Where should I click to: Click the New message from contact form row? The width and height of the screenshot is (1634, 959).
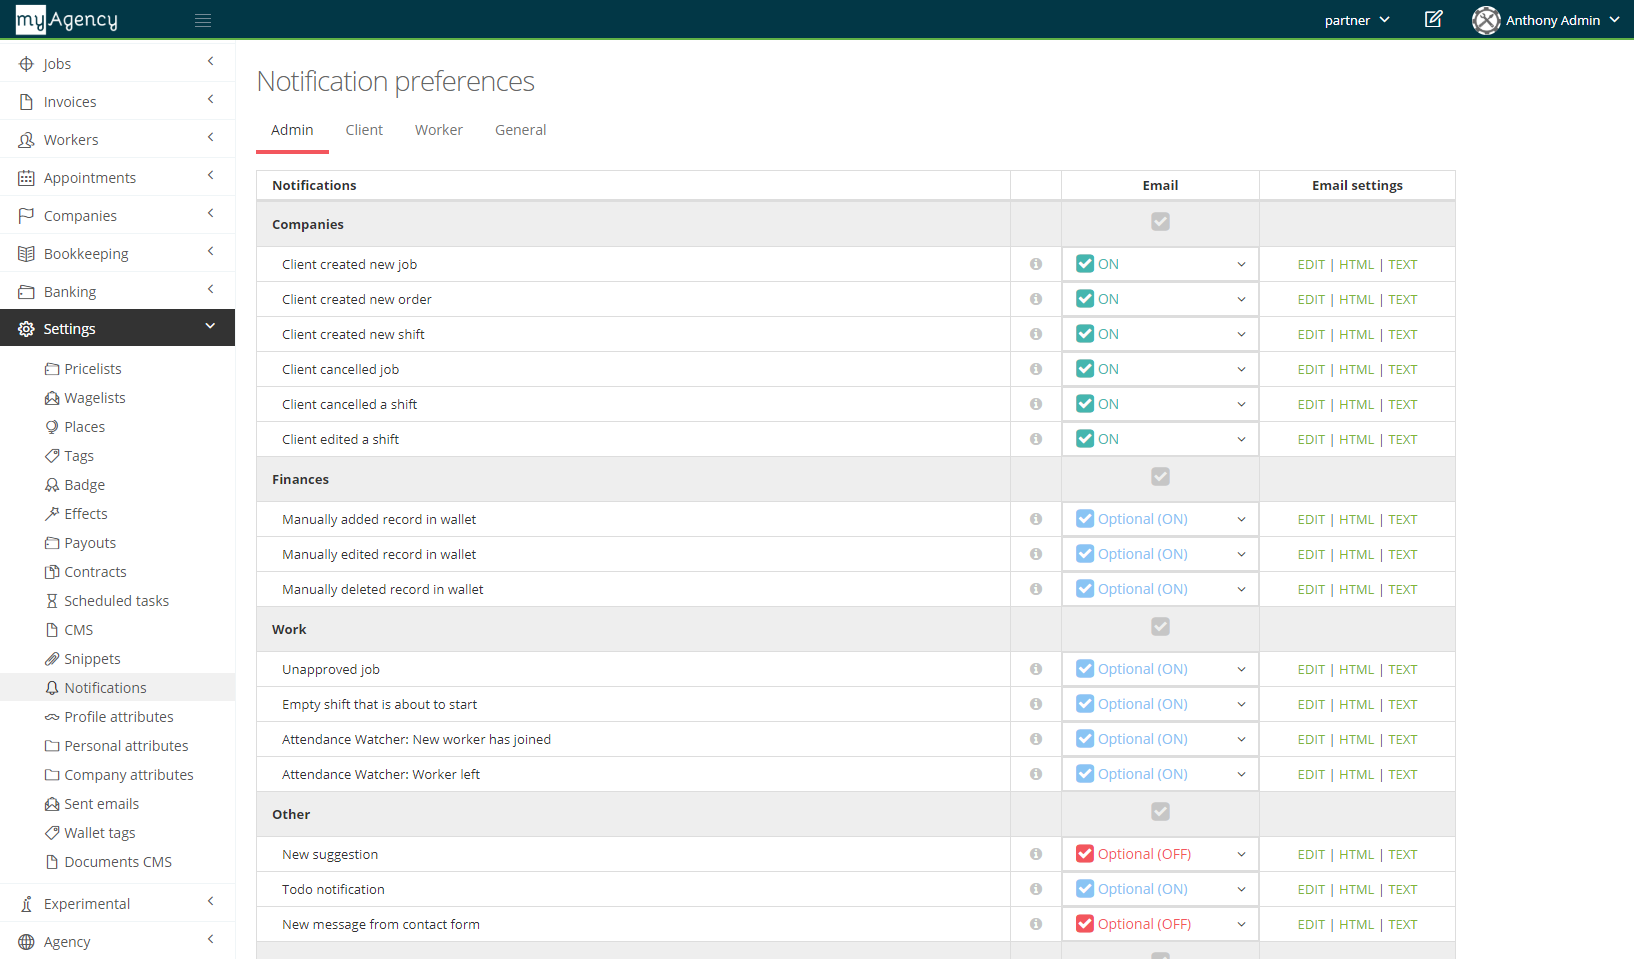click(381, 924)
